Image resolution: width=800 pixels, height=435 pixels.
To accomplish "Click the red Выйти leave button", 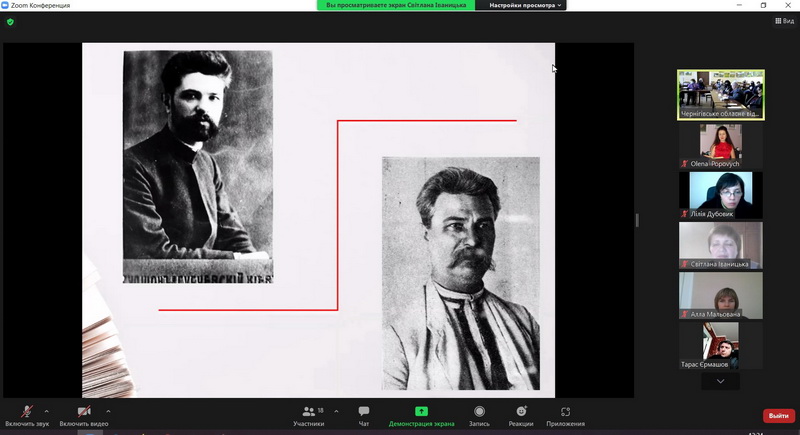I will coord(777,416).
